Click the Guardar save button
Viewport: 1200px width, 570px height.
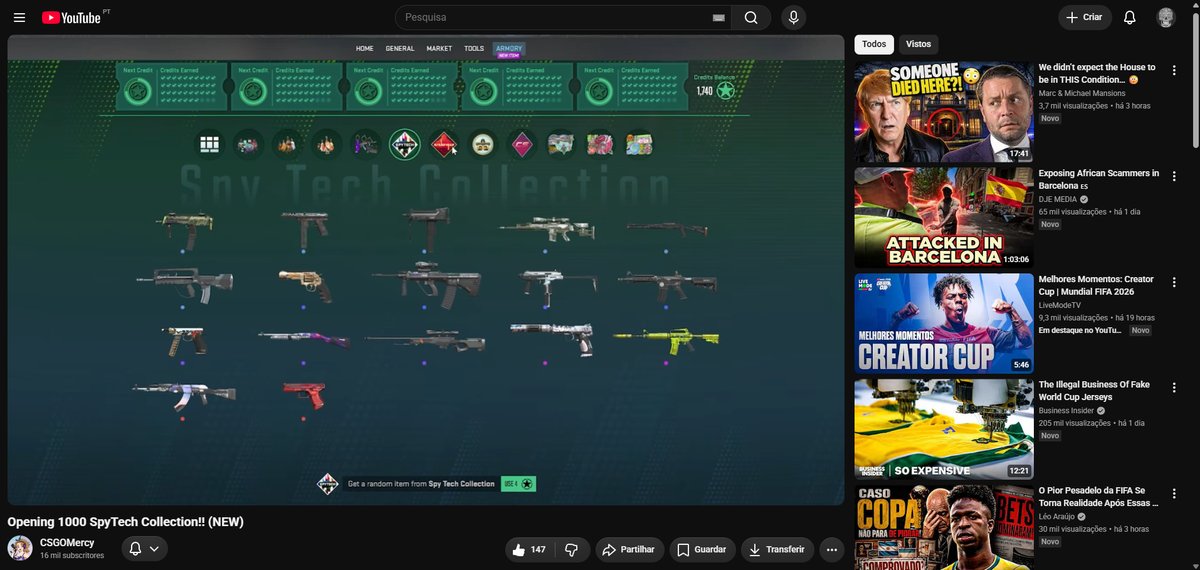(x=701, y=549)
